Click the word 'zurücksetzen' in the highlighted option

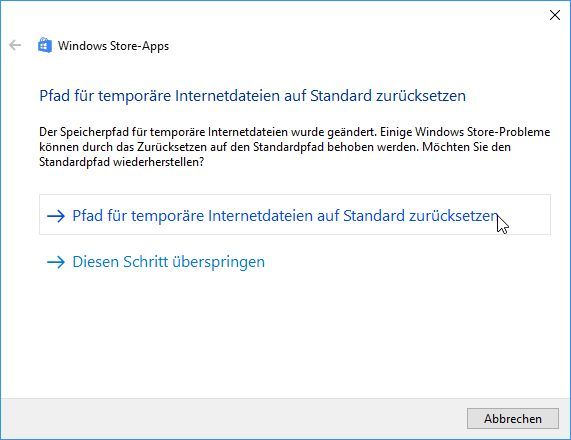pos(453,216)
